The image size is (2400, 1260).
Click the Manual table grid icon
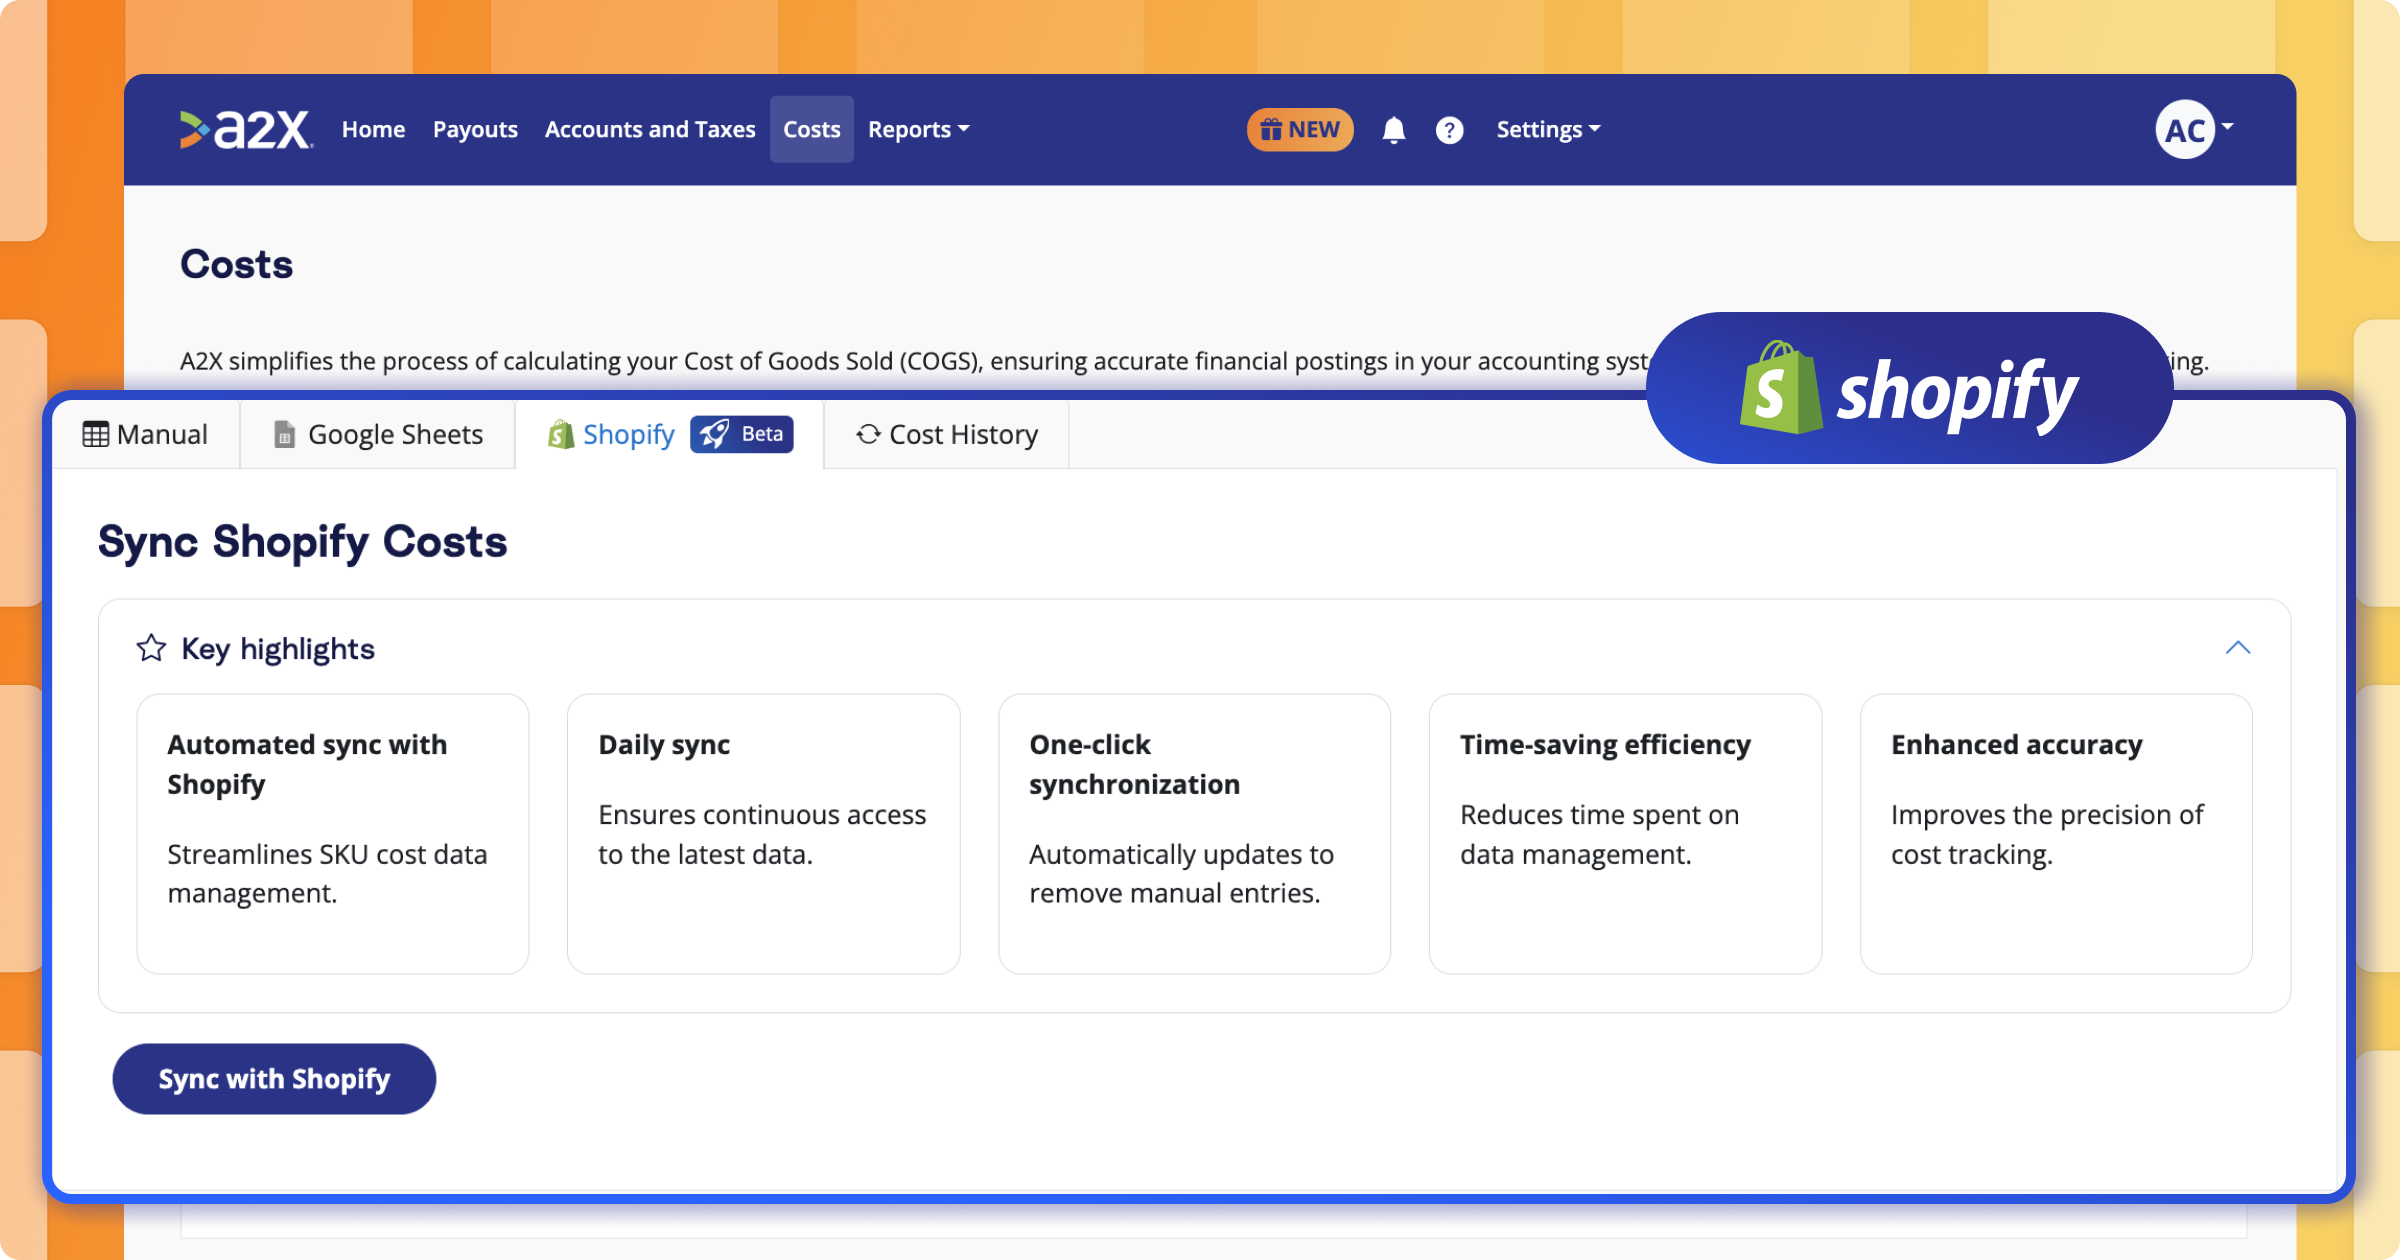click(98, 433)
